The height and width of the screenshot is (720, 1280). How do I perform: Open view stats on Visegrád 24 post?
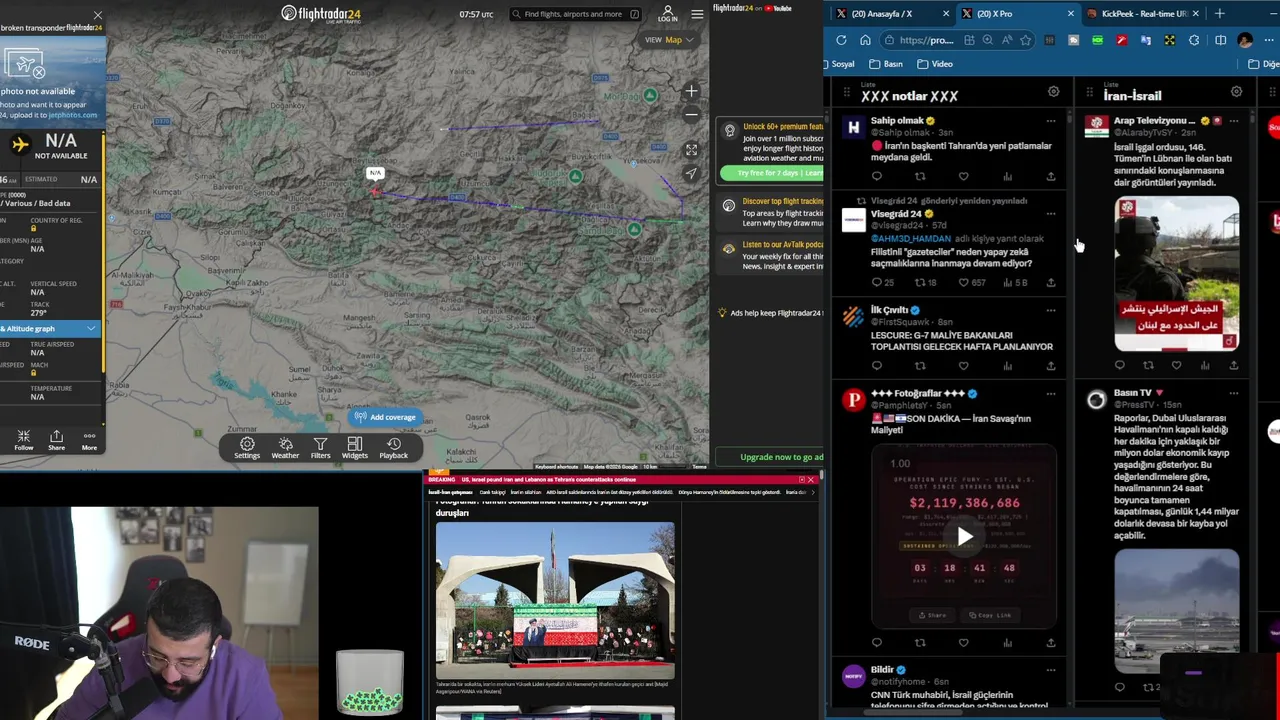(x=1015, y=283)
